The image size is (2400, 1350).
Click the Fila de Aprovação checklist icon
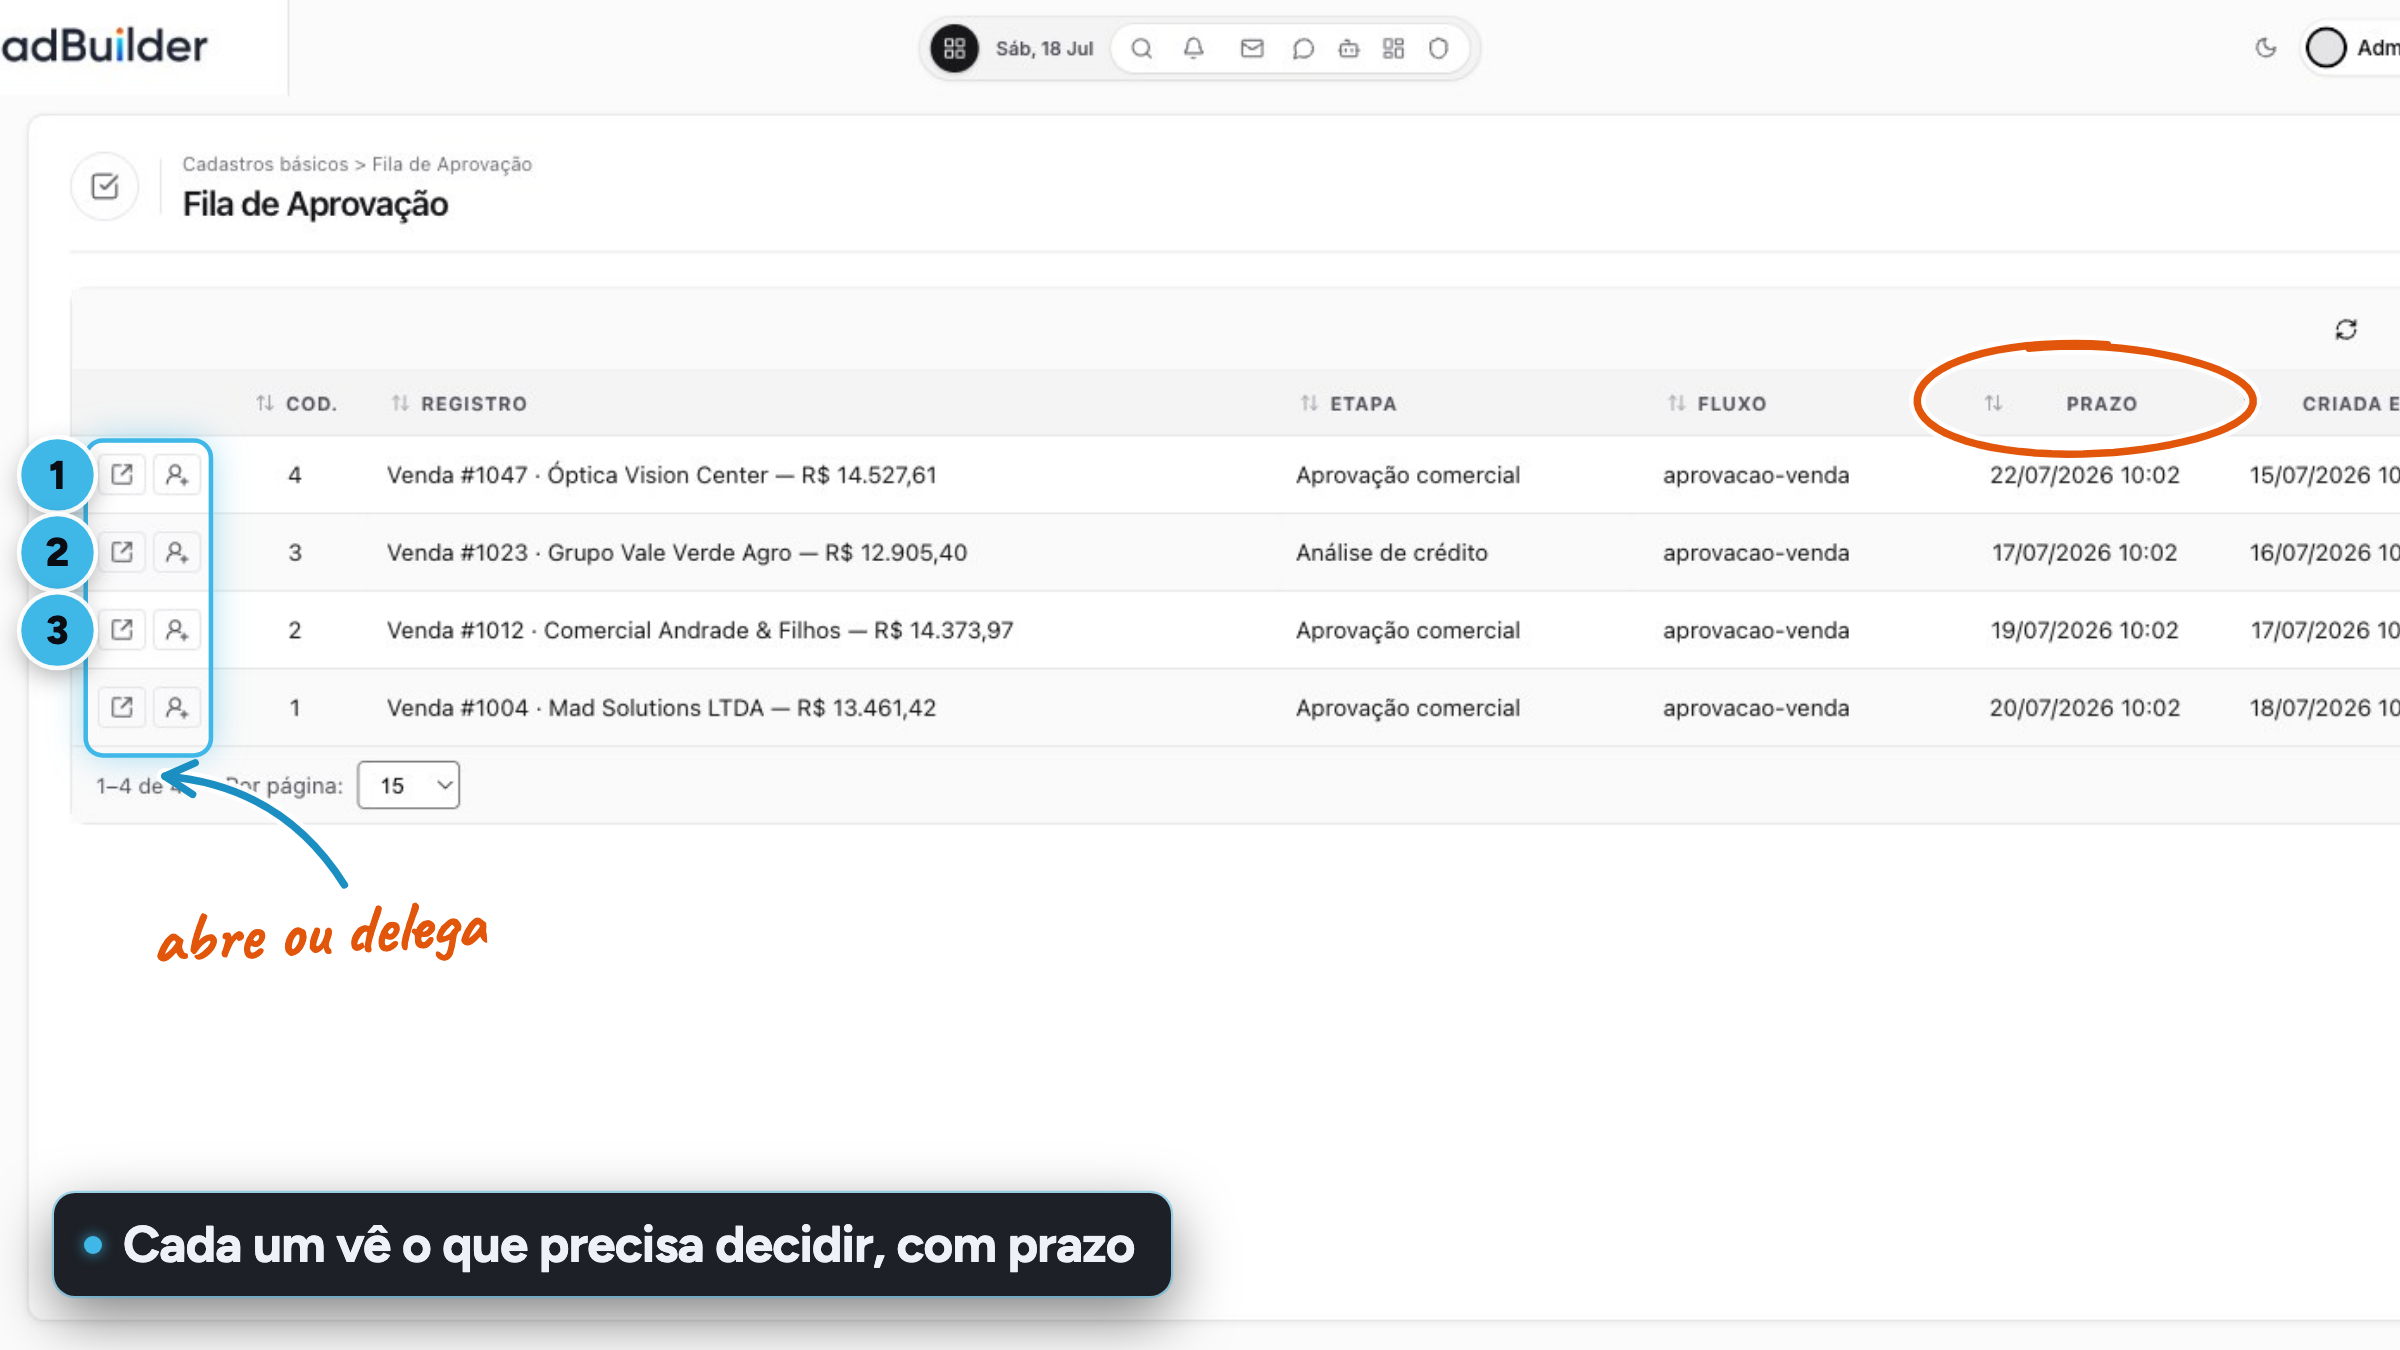pyautogui.click(x=105, y=186)
